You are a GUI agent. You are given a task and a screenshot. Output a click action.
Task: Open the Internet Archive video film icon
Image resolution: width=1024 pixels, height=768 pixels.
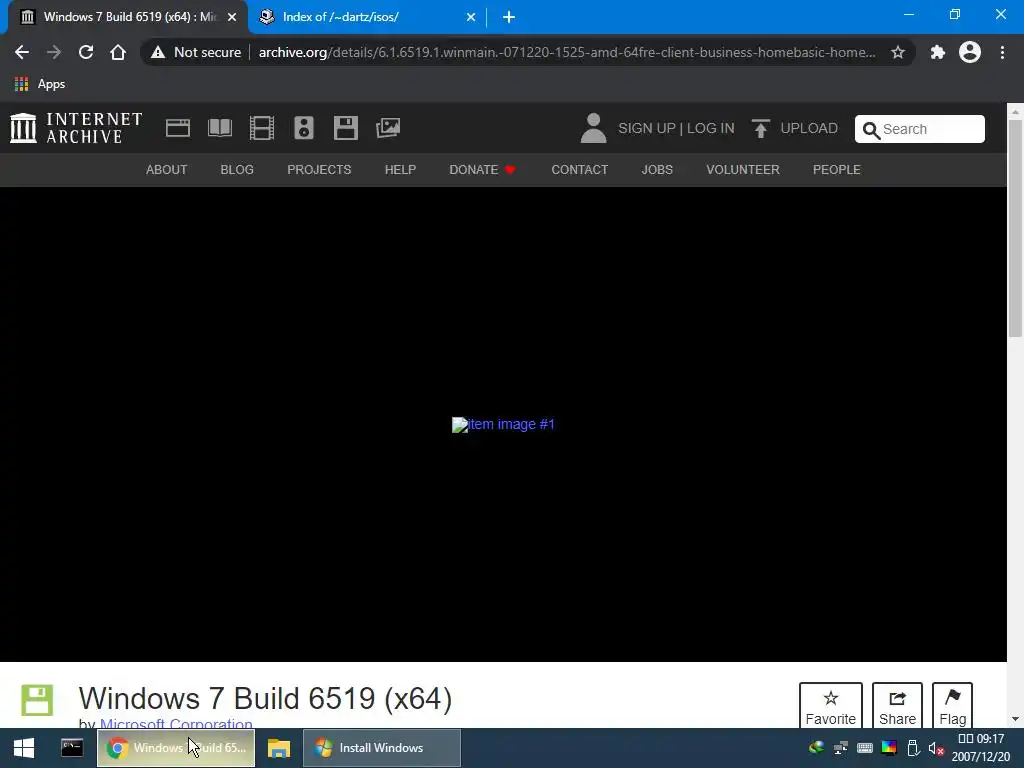pos(262,128)
